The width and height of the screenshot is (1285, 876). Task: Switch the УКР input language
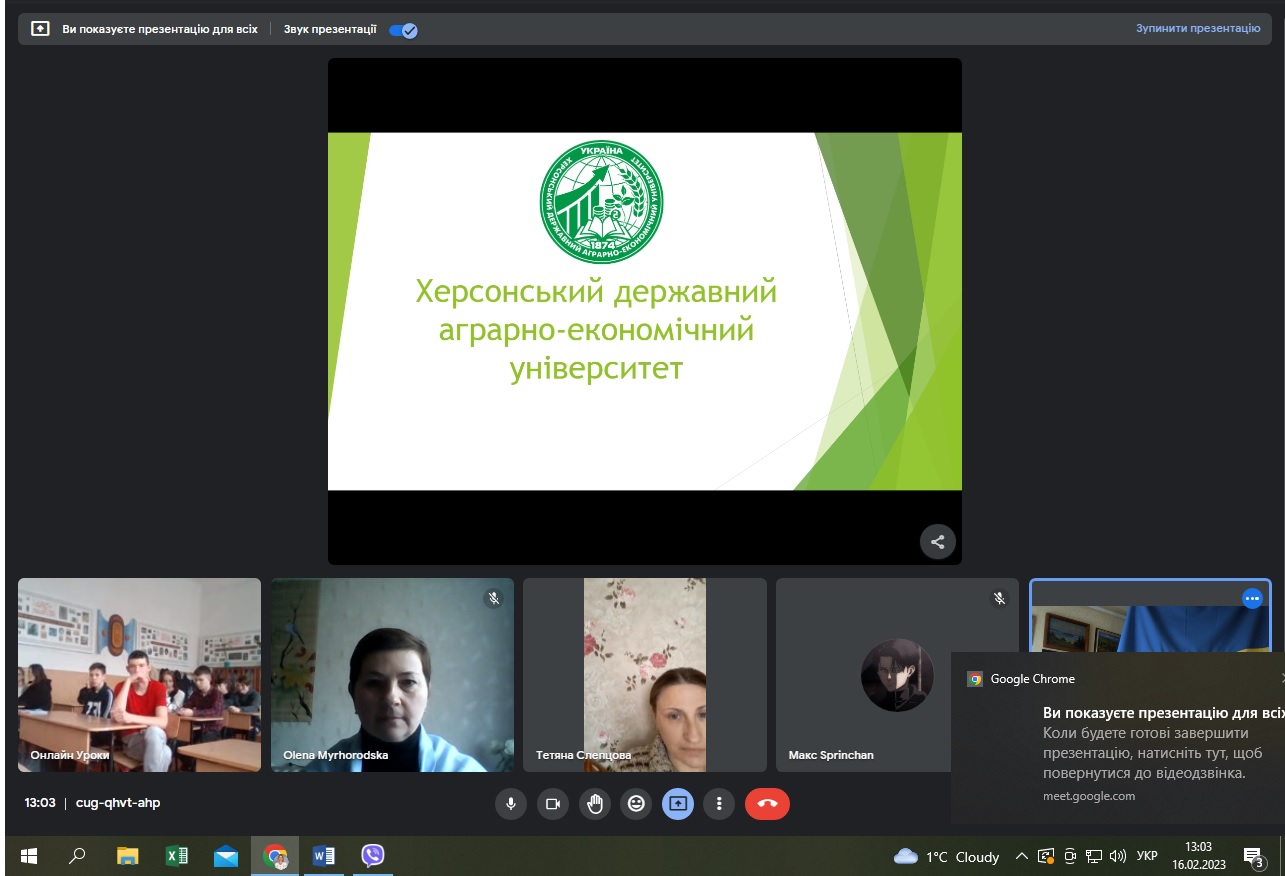pos(1147,857)
